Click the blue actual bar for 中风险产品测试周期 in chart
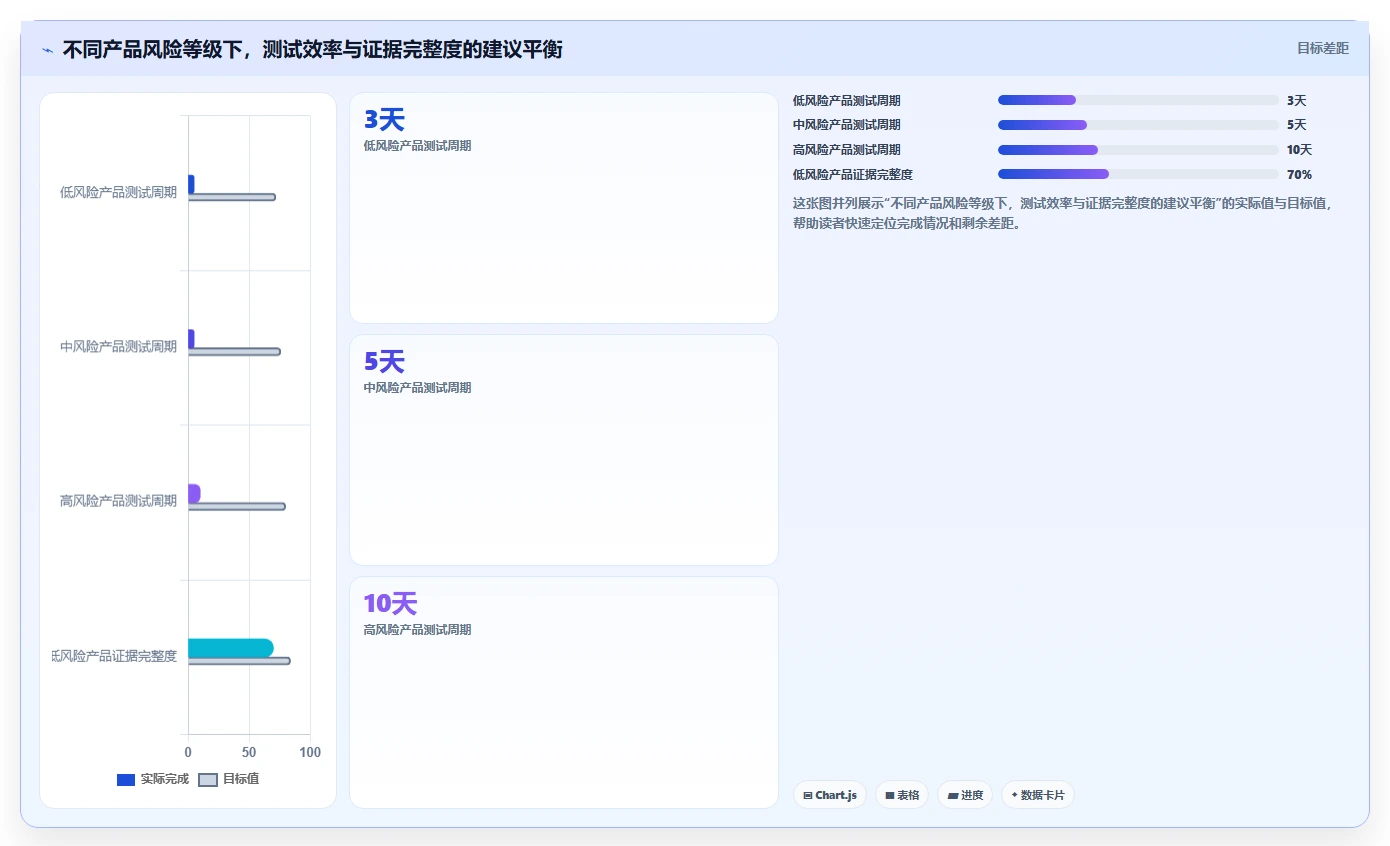The height and width of the screenshot is (846, 1390). [191, 339]
